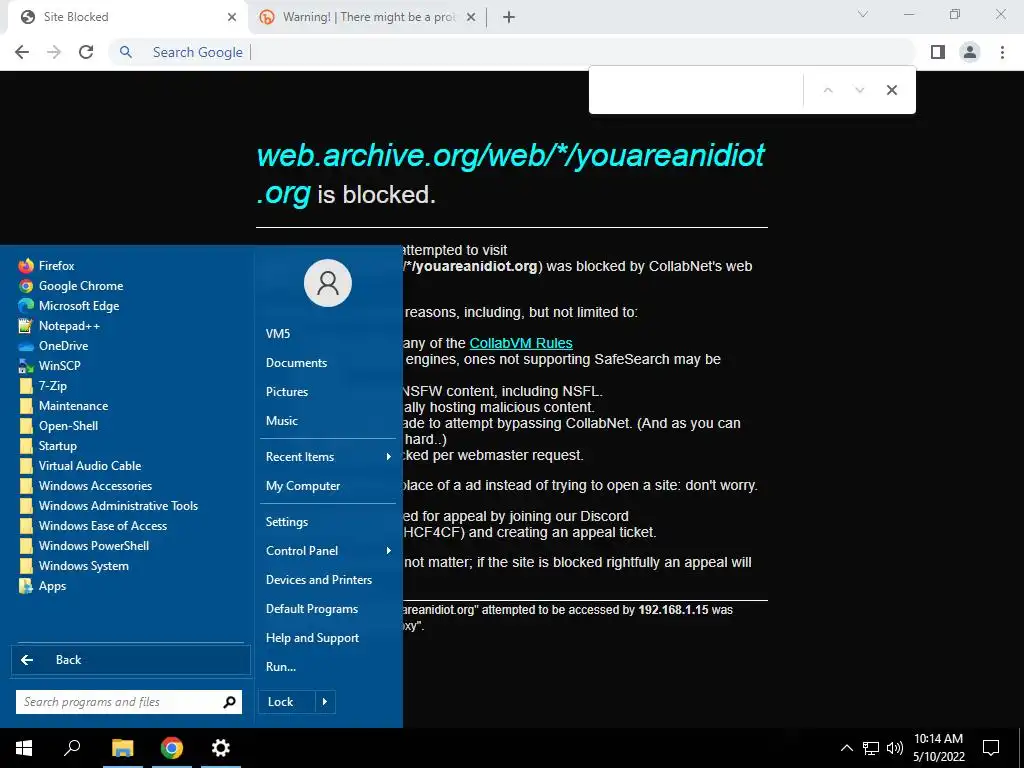Toggle Chrome side panel
1024x768 pixels.
pos(938,52)
